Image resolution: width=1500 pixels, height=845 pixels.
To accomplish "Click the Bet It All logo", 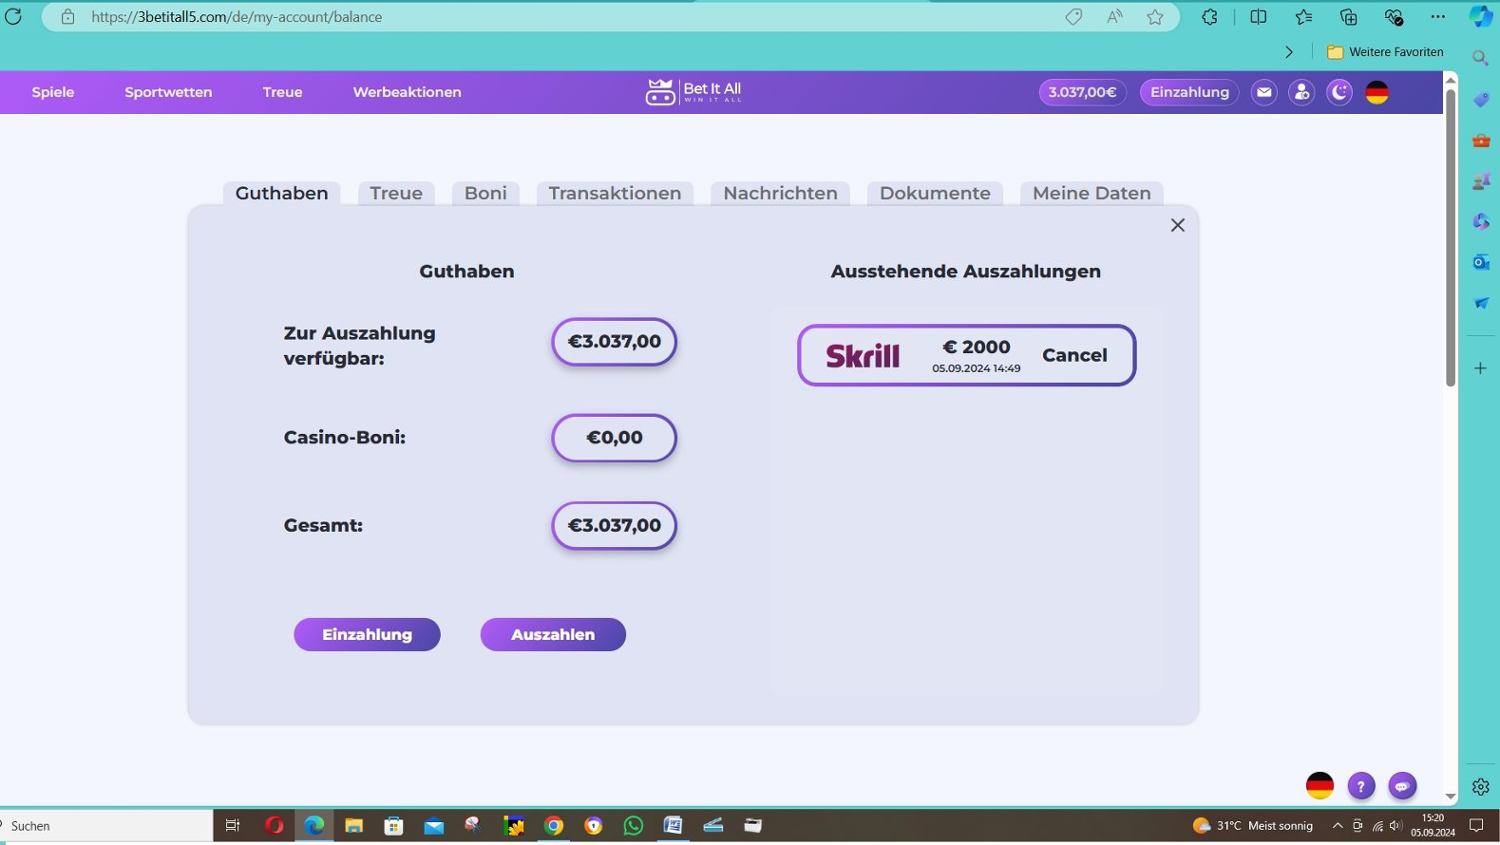I will point(693,92).
